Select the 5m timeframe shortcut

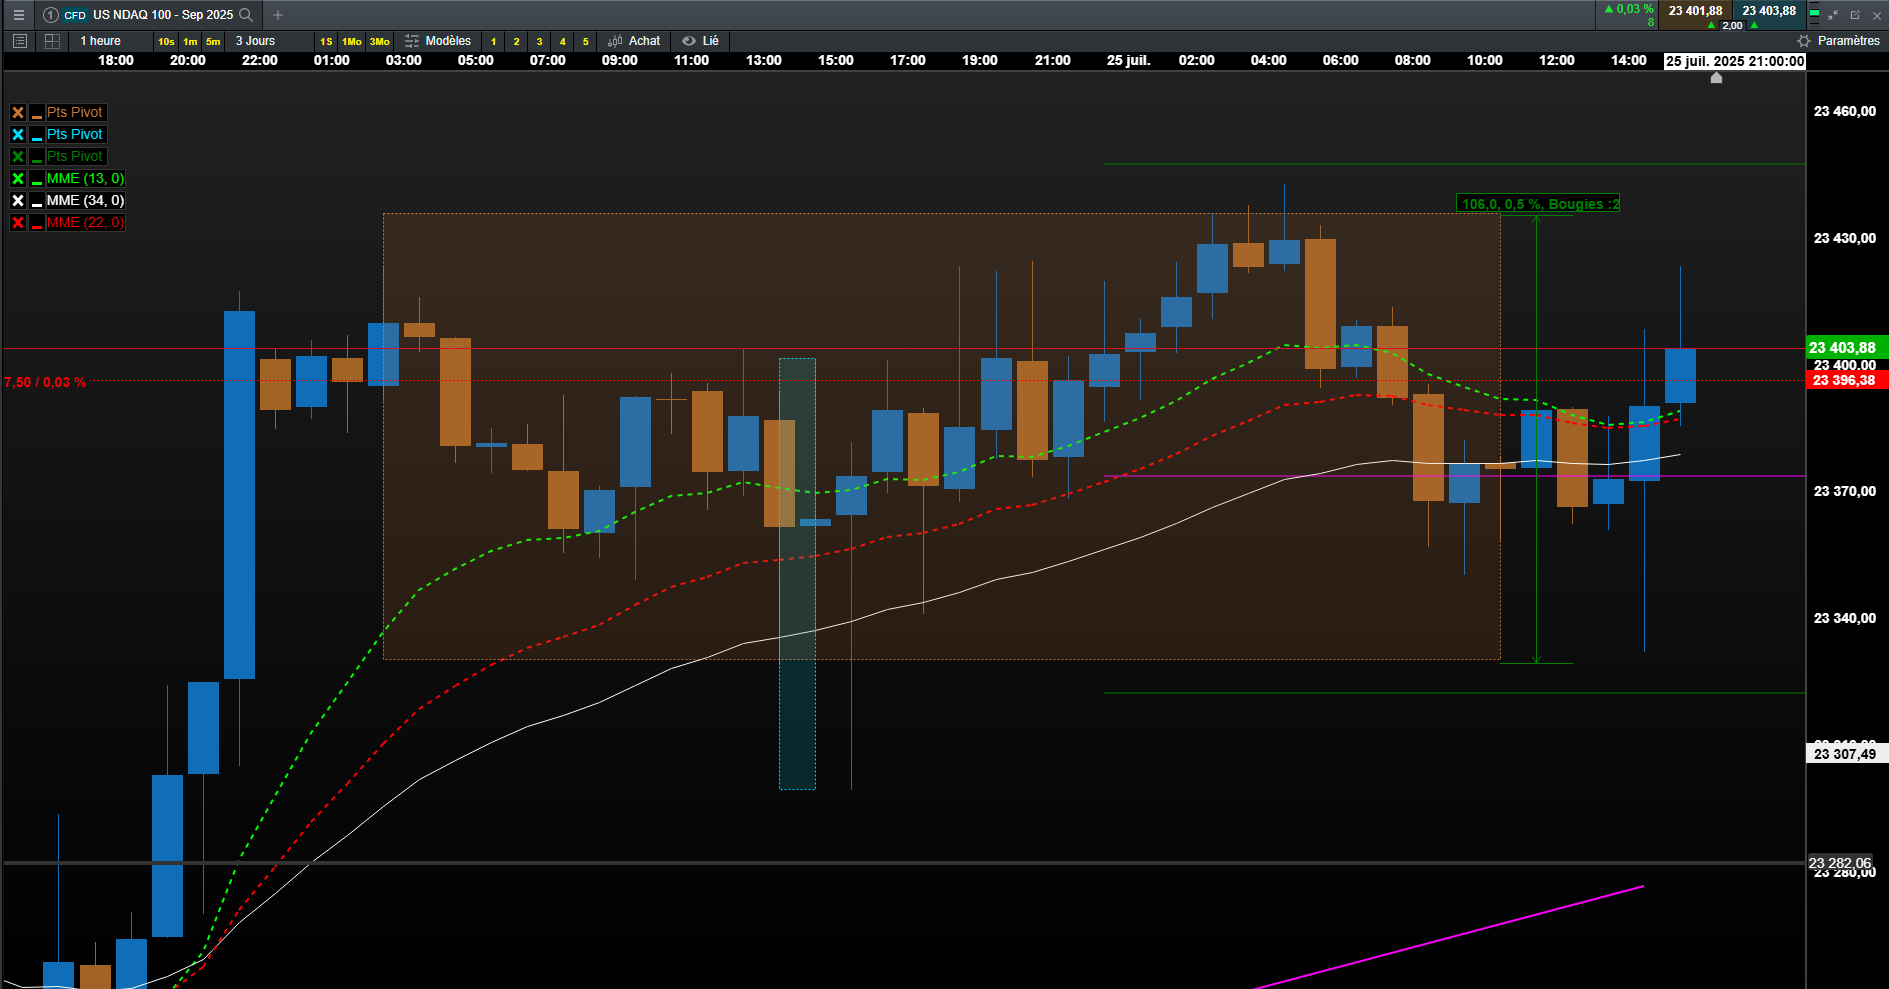pyautogui.click(x=213, y=41)
